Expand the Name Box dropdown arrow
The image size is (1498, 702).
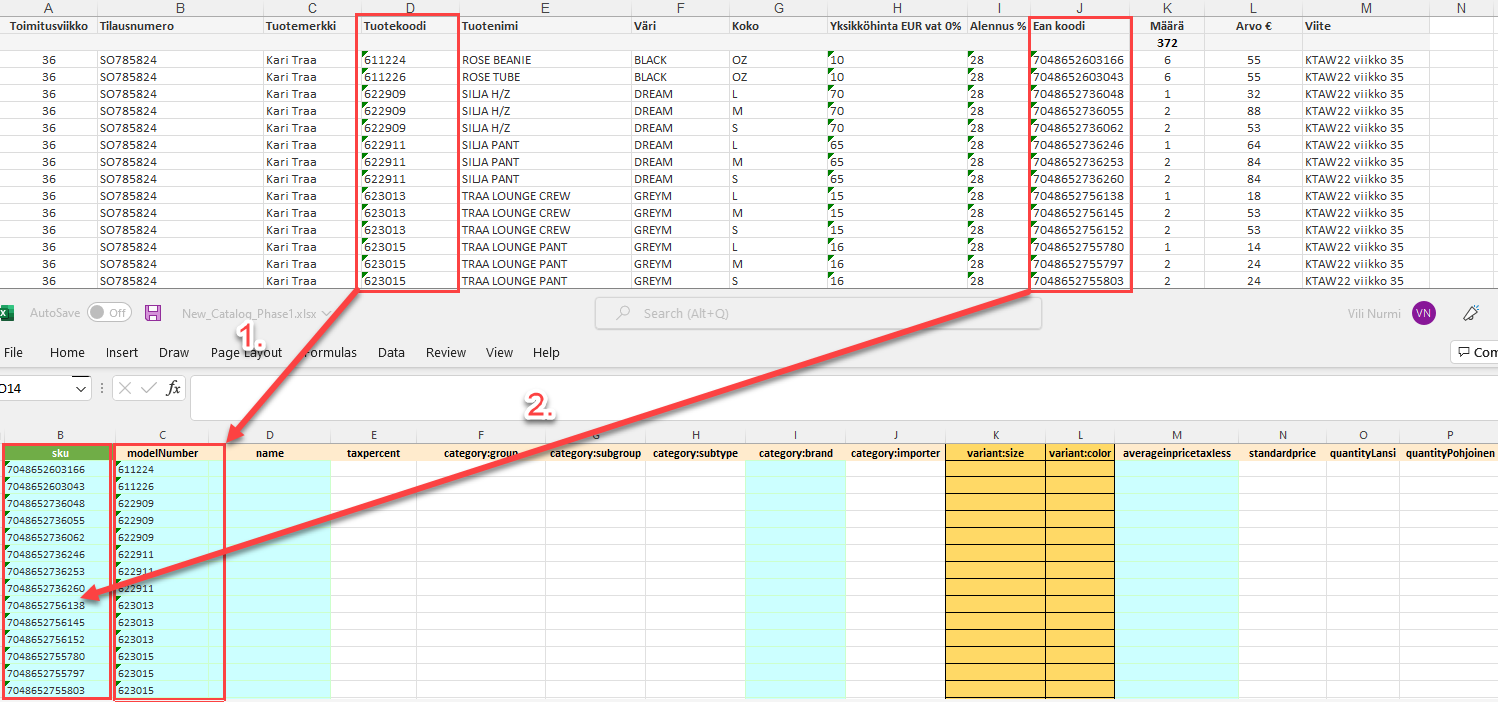pyautogui.click(x=81, y=388)
